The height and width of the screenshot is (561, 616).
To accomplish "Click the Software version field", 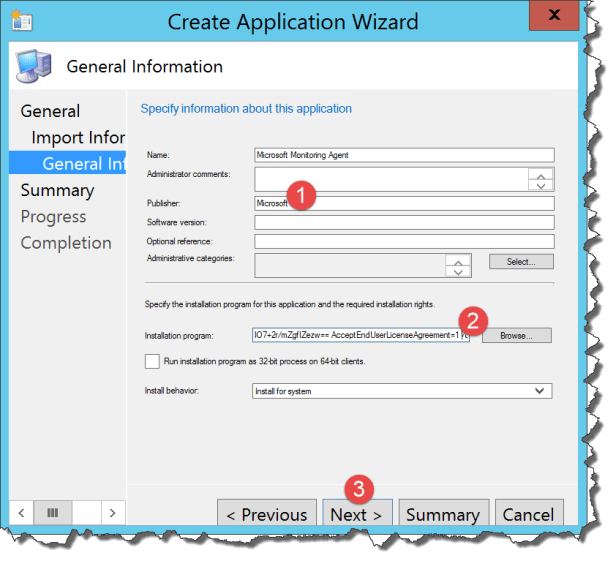I will coord(404,222).
